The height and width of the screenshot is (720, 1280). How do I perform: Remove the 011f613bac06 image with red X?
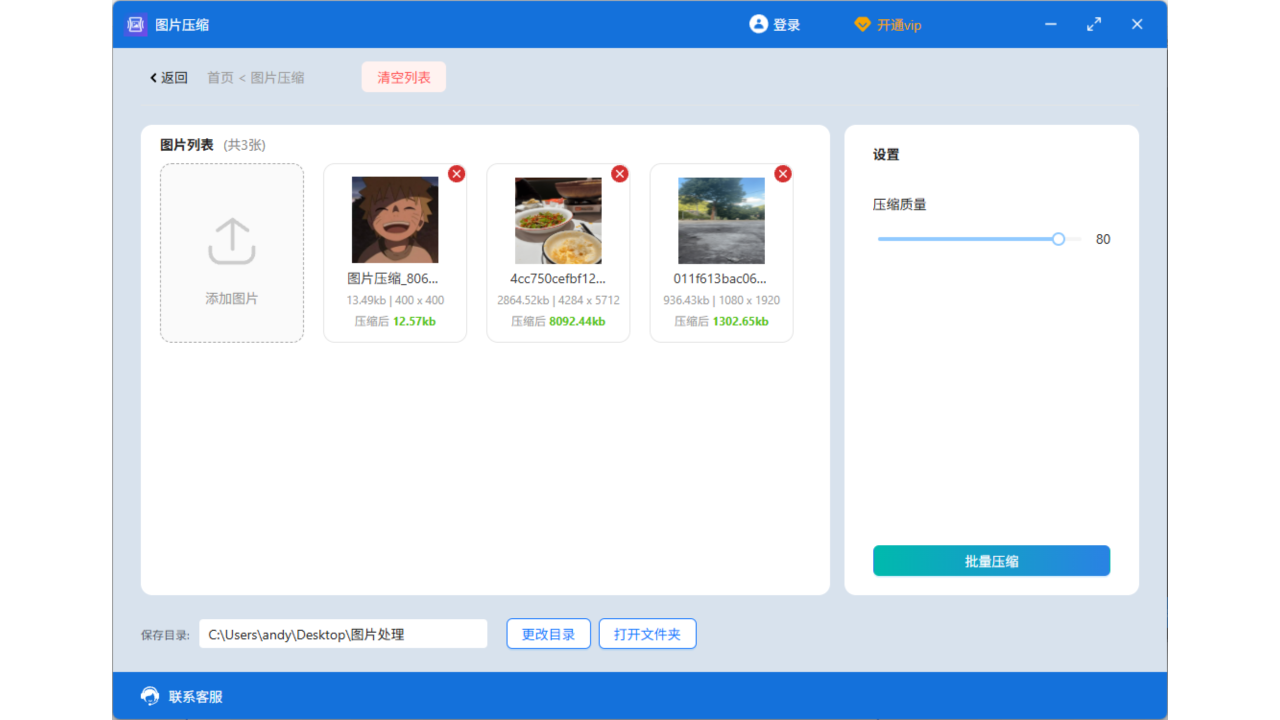click(x=783, y=173)
